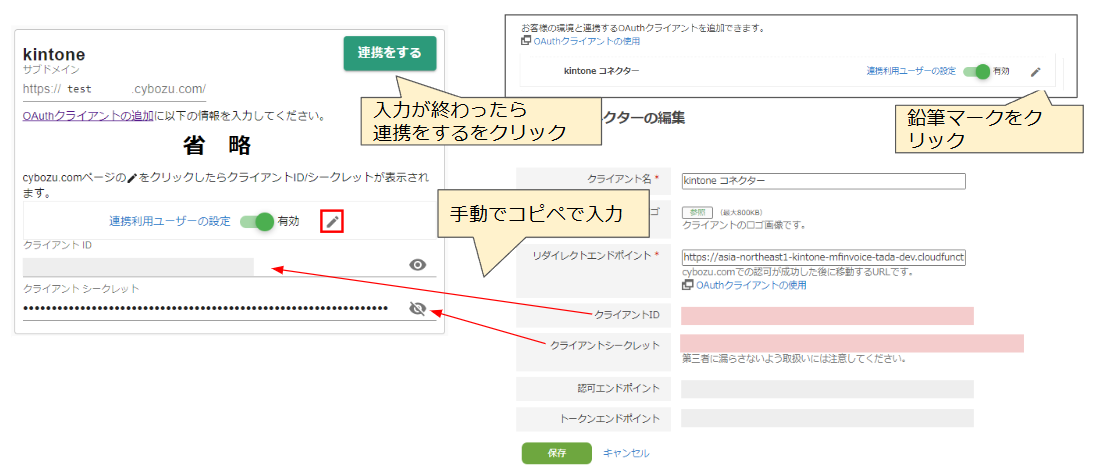Reveal the クライアント シークレット with crossed eye icon
Viewport: 1097px width, 473px height.
pos(418,308)
